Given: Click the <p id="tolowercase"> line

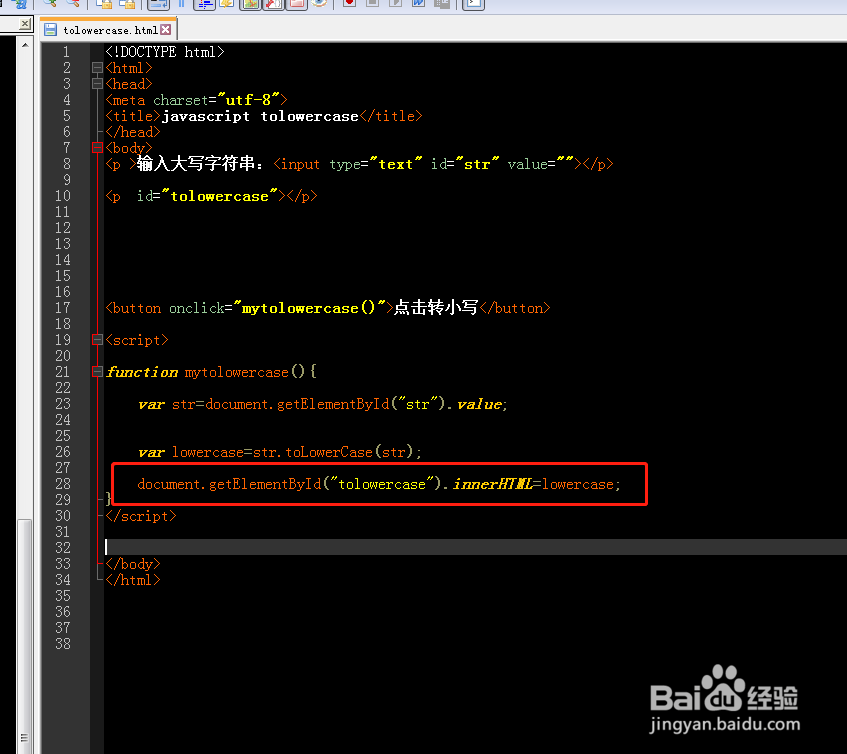Looking at the screenshot, I should tap(211, 196).
